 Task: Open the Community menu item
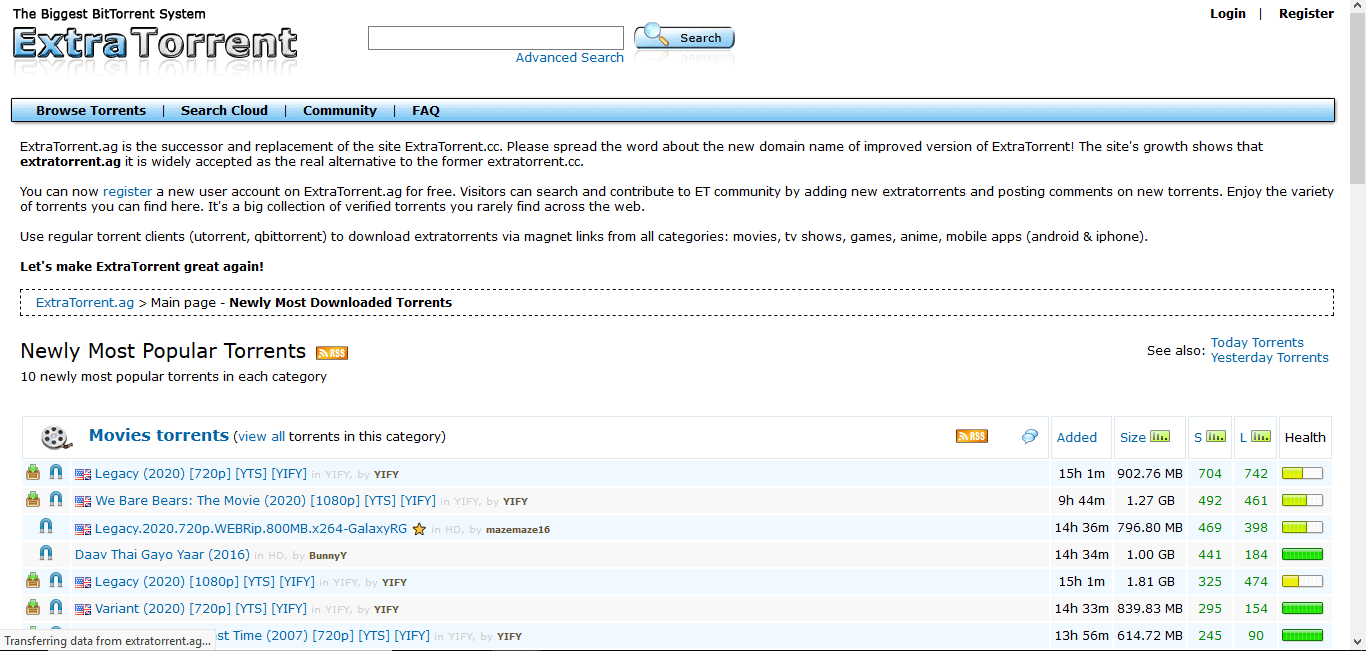[340, 111]
